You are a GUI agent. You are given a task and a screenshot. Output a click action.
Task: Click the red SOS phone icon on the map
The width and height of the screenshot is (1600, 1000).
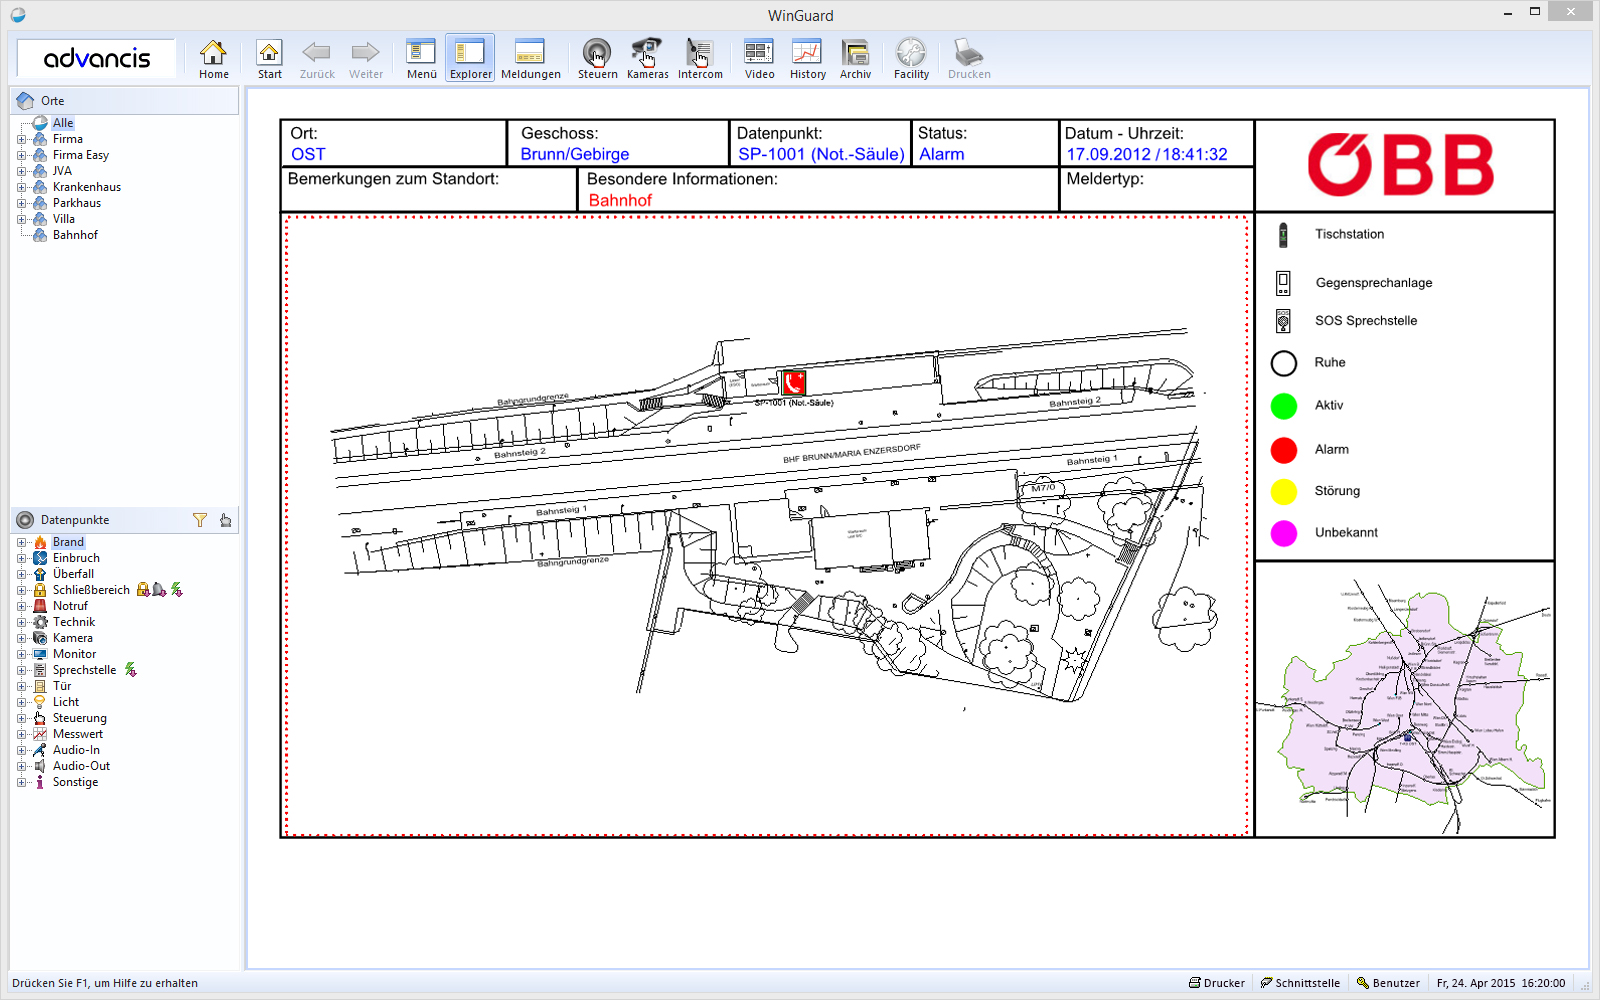coord(794,382)
